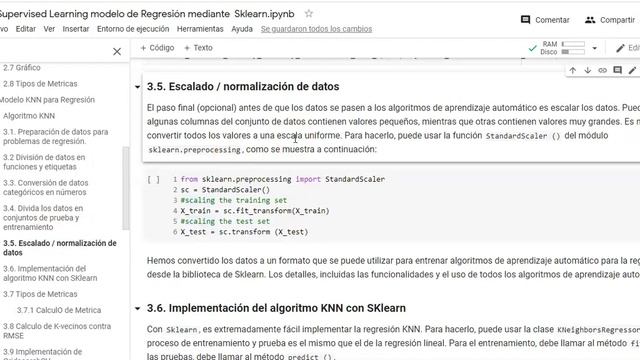Screen dimensions: 640x360
Task: Copy link to cell via link icon
Action: tap(602, 70)
